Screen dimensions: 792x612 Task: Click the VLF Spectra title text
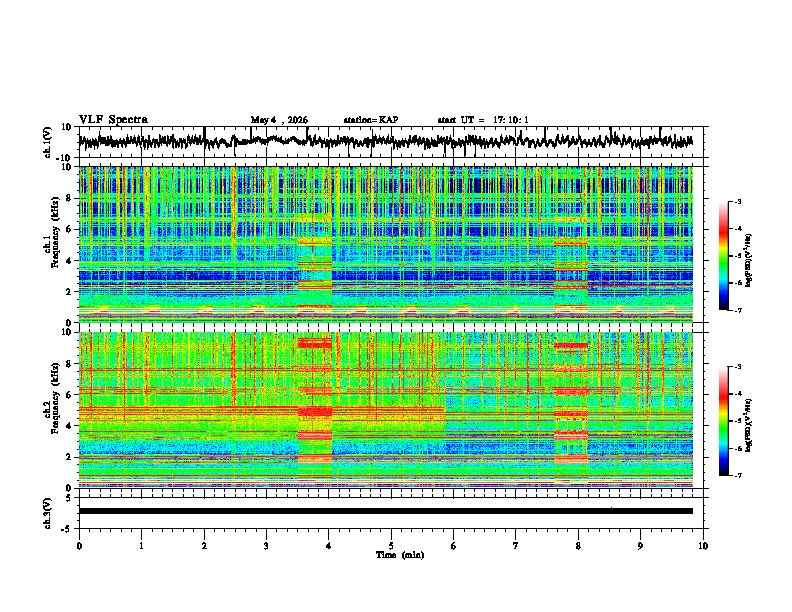113,120
